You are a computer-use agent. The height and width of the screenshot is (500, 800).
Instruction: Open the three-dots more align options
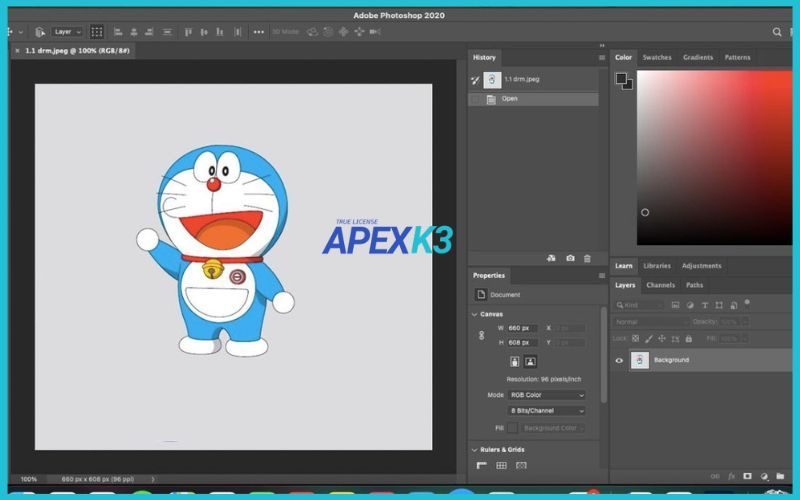pos(259,32)
